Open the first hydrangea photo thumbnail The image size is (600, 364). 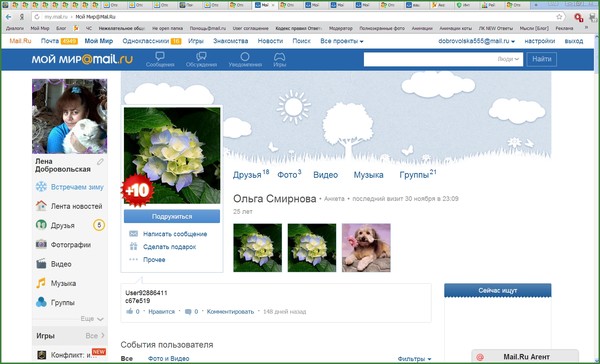[x=258, y=248]
